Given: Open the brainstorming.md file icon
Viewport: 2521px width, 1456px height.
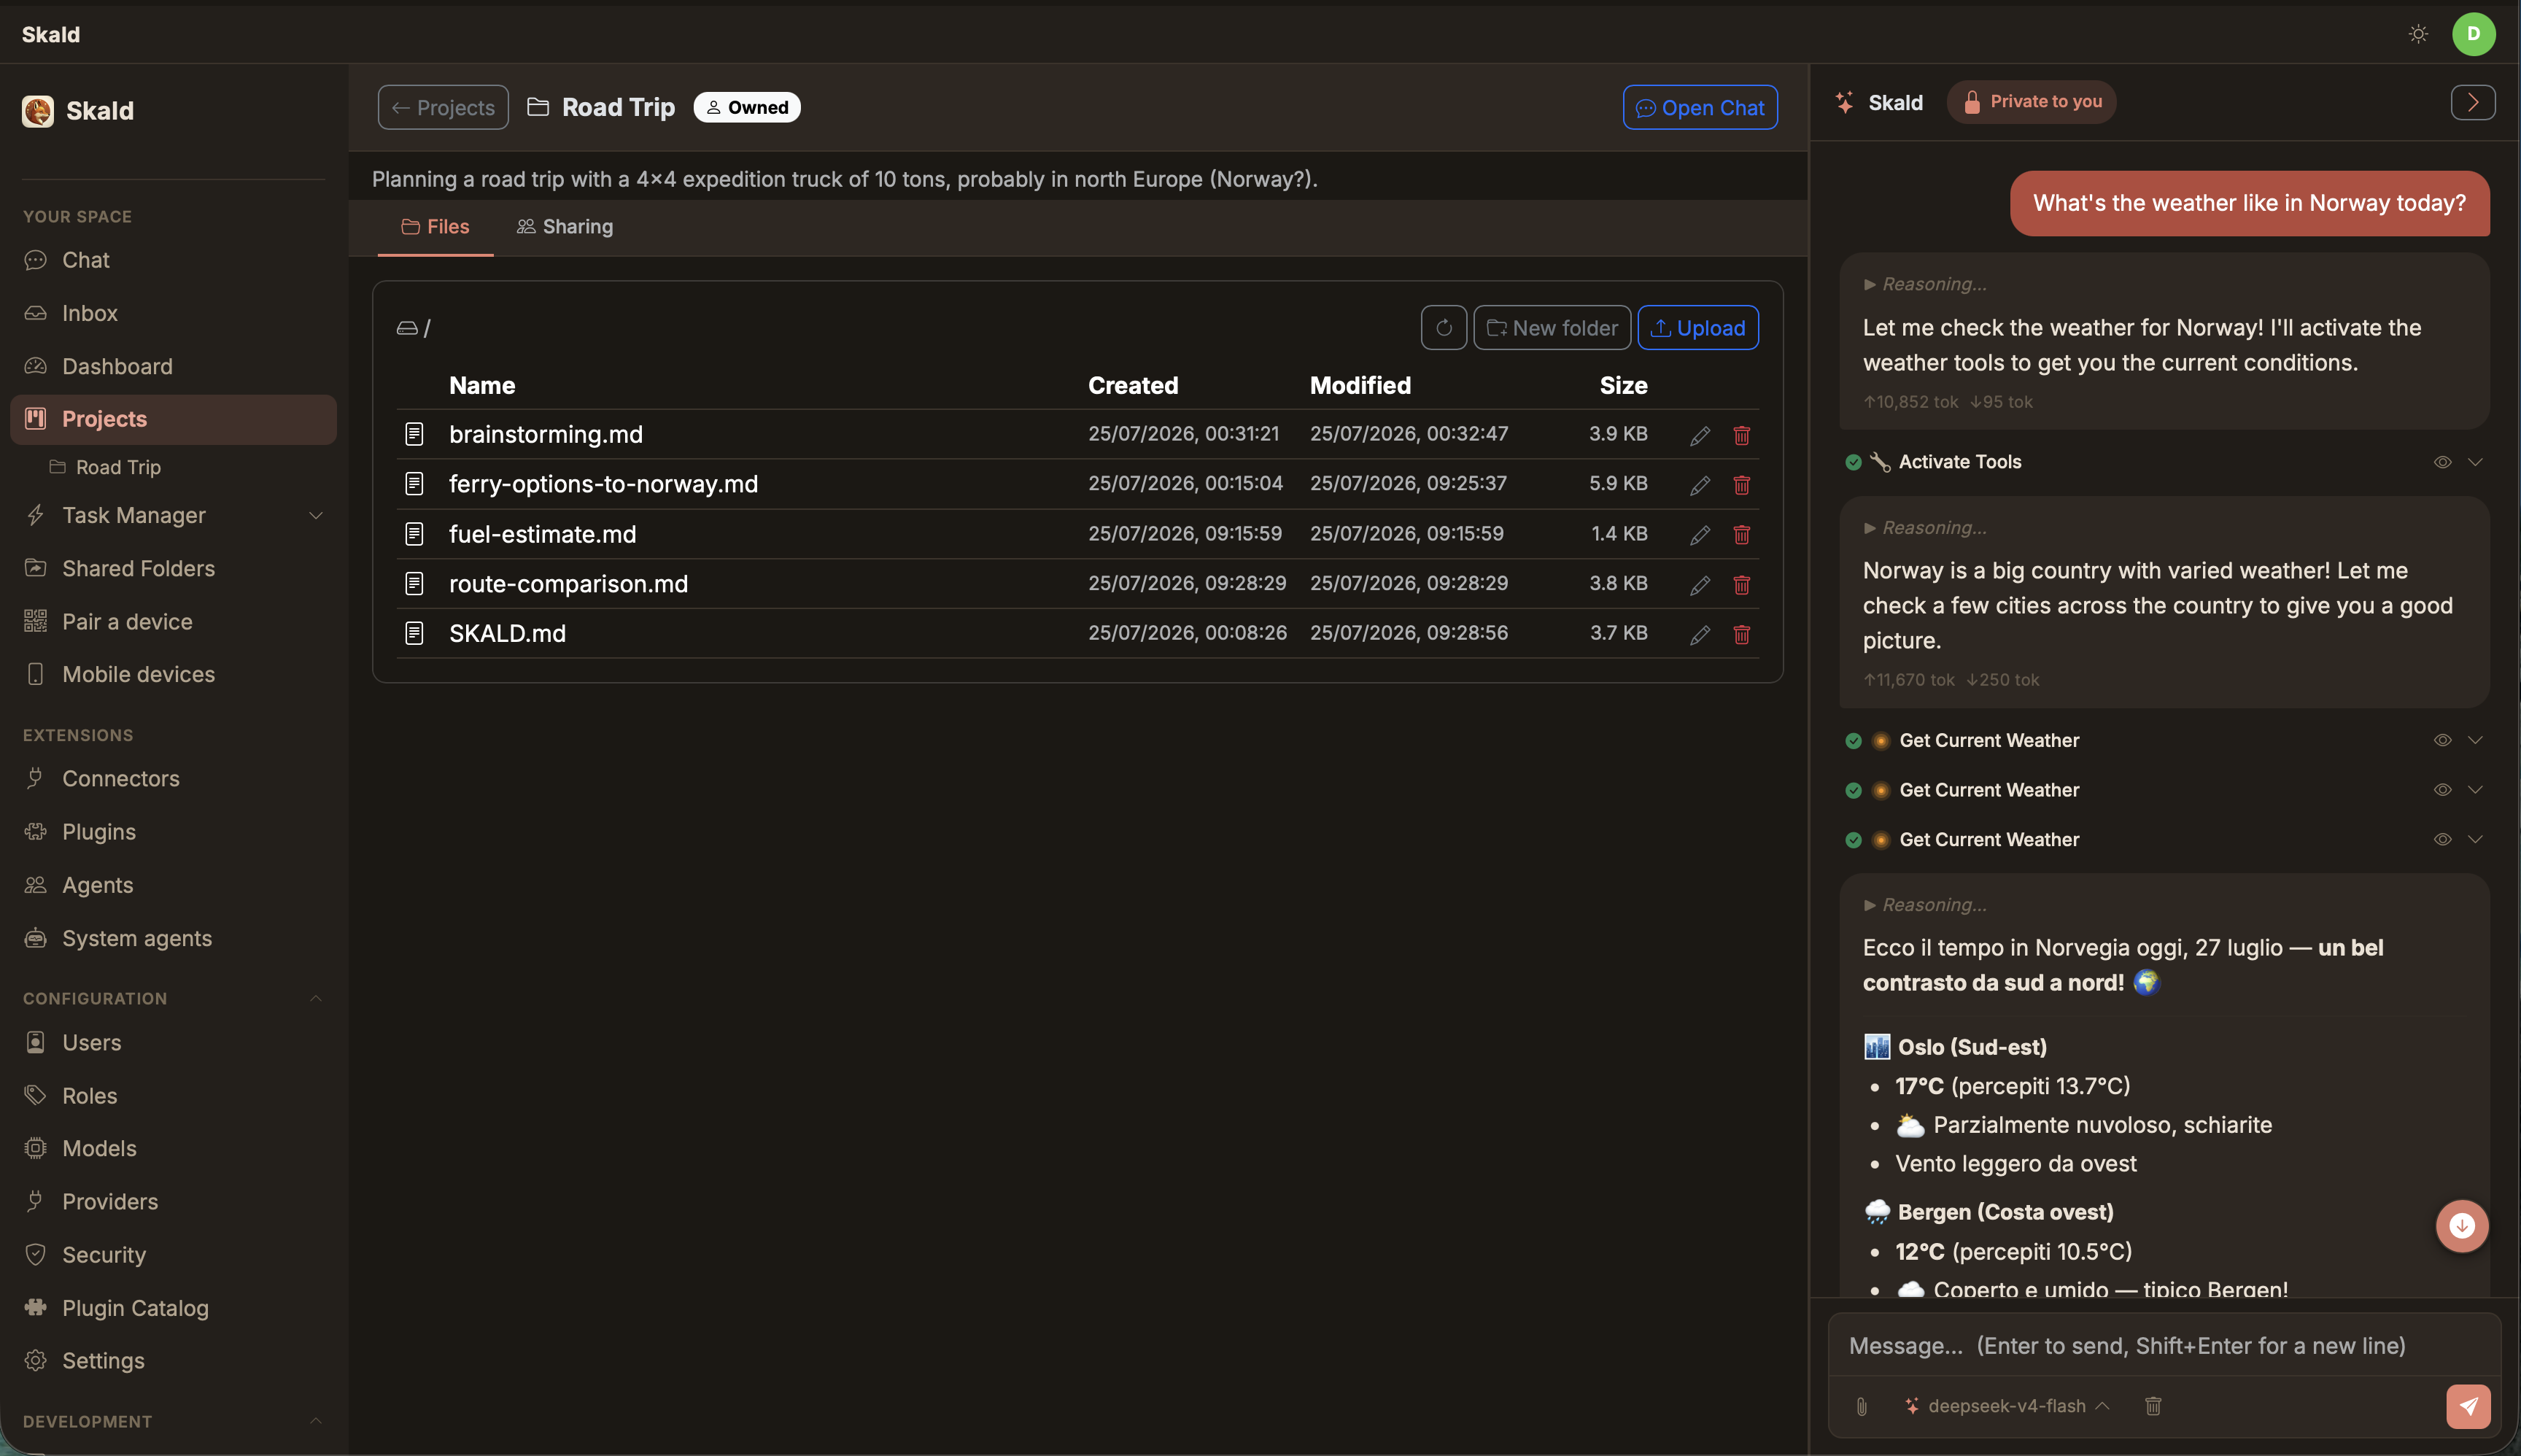Looking at the screenshot, I should pos(414,434).
